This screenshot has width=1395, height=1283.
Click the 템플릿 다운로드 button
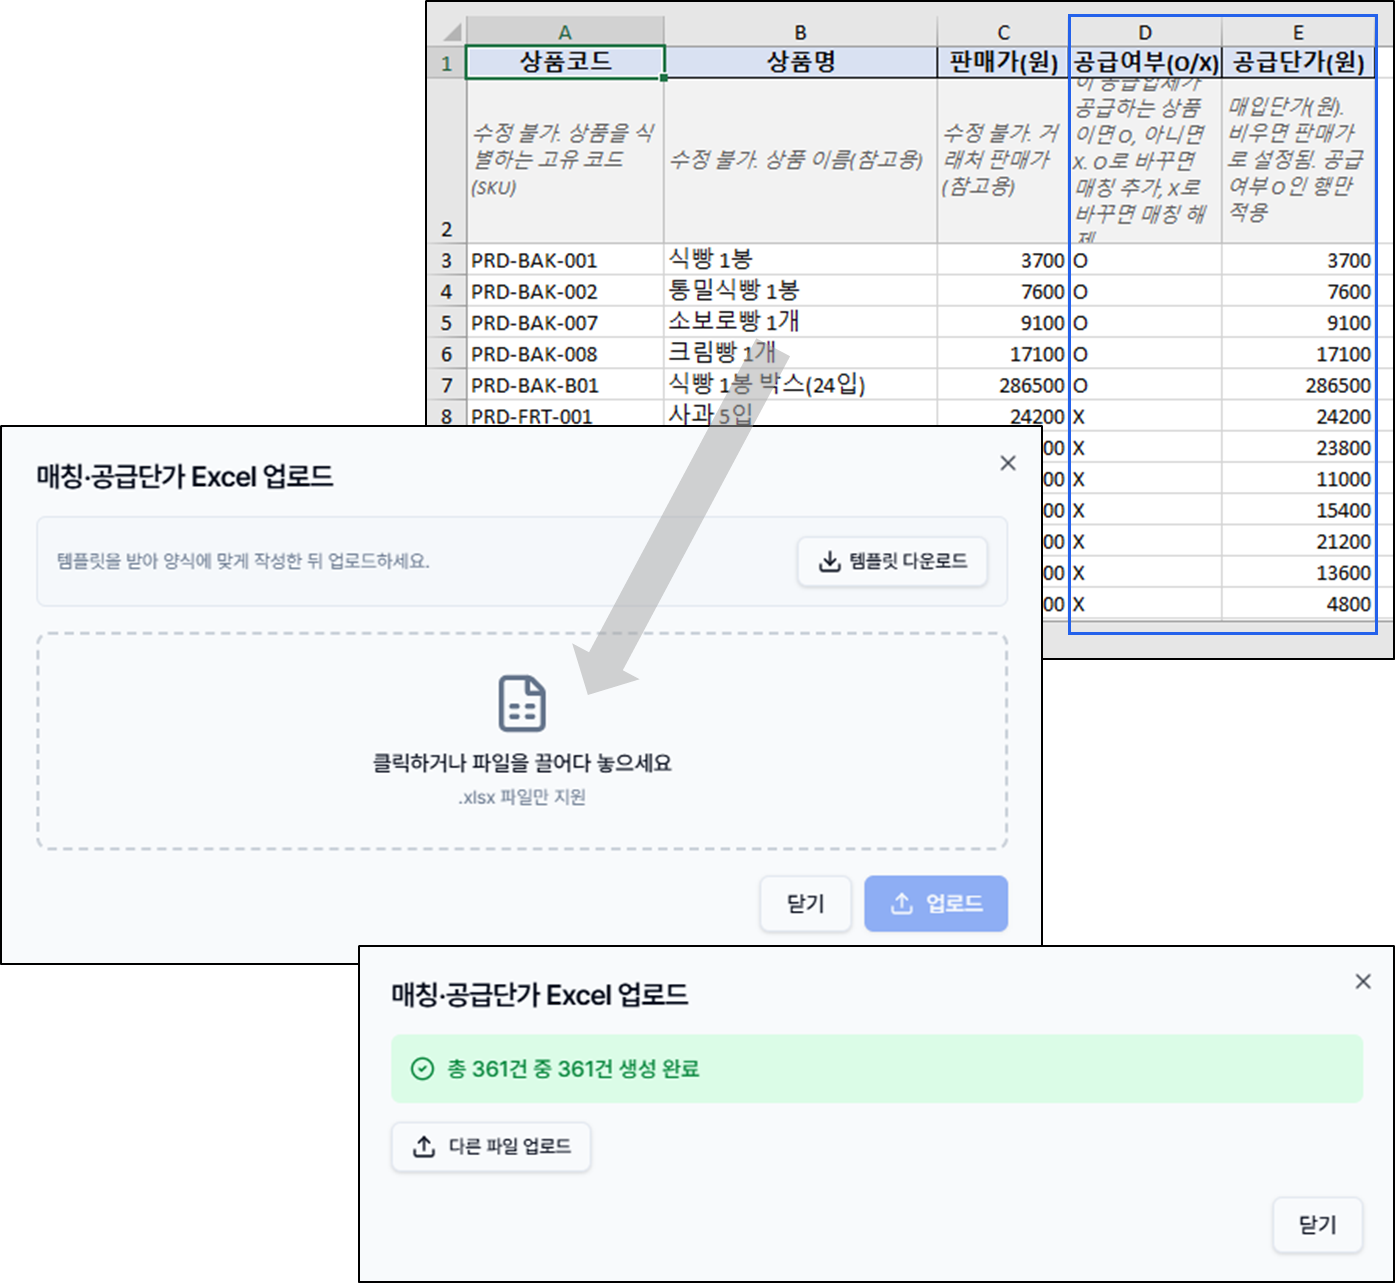(892, 561)
